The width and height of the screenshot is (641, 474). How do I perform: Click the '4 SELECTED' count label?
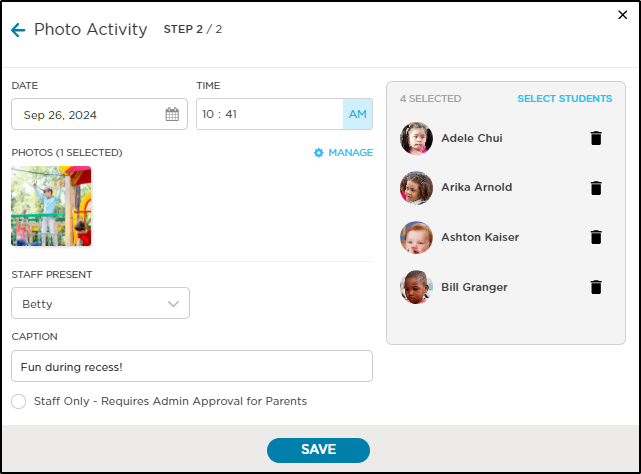430,99
